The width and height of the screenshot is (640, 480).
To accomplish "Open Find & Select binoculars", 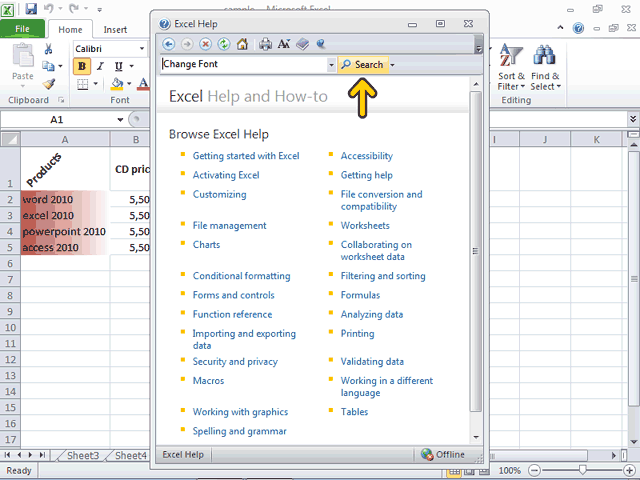I will pyautogui.click(x=545, y=67).
